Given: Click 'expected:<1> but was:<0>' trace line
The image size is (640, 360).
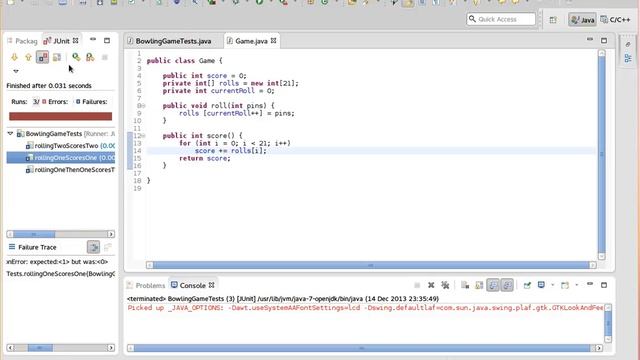Looking at the screenshot, I should point(57,262).
